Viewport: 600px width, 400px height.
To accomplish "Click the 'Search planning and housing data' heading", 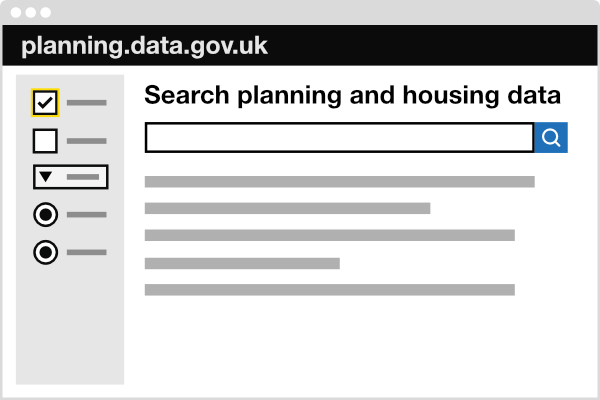I will (352, 95).
